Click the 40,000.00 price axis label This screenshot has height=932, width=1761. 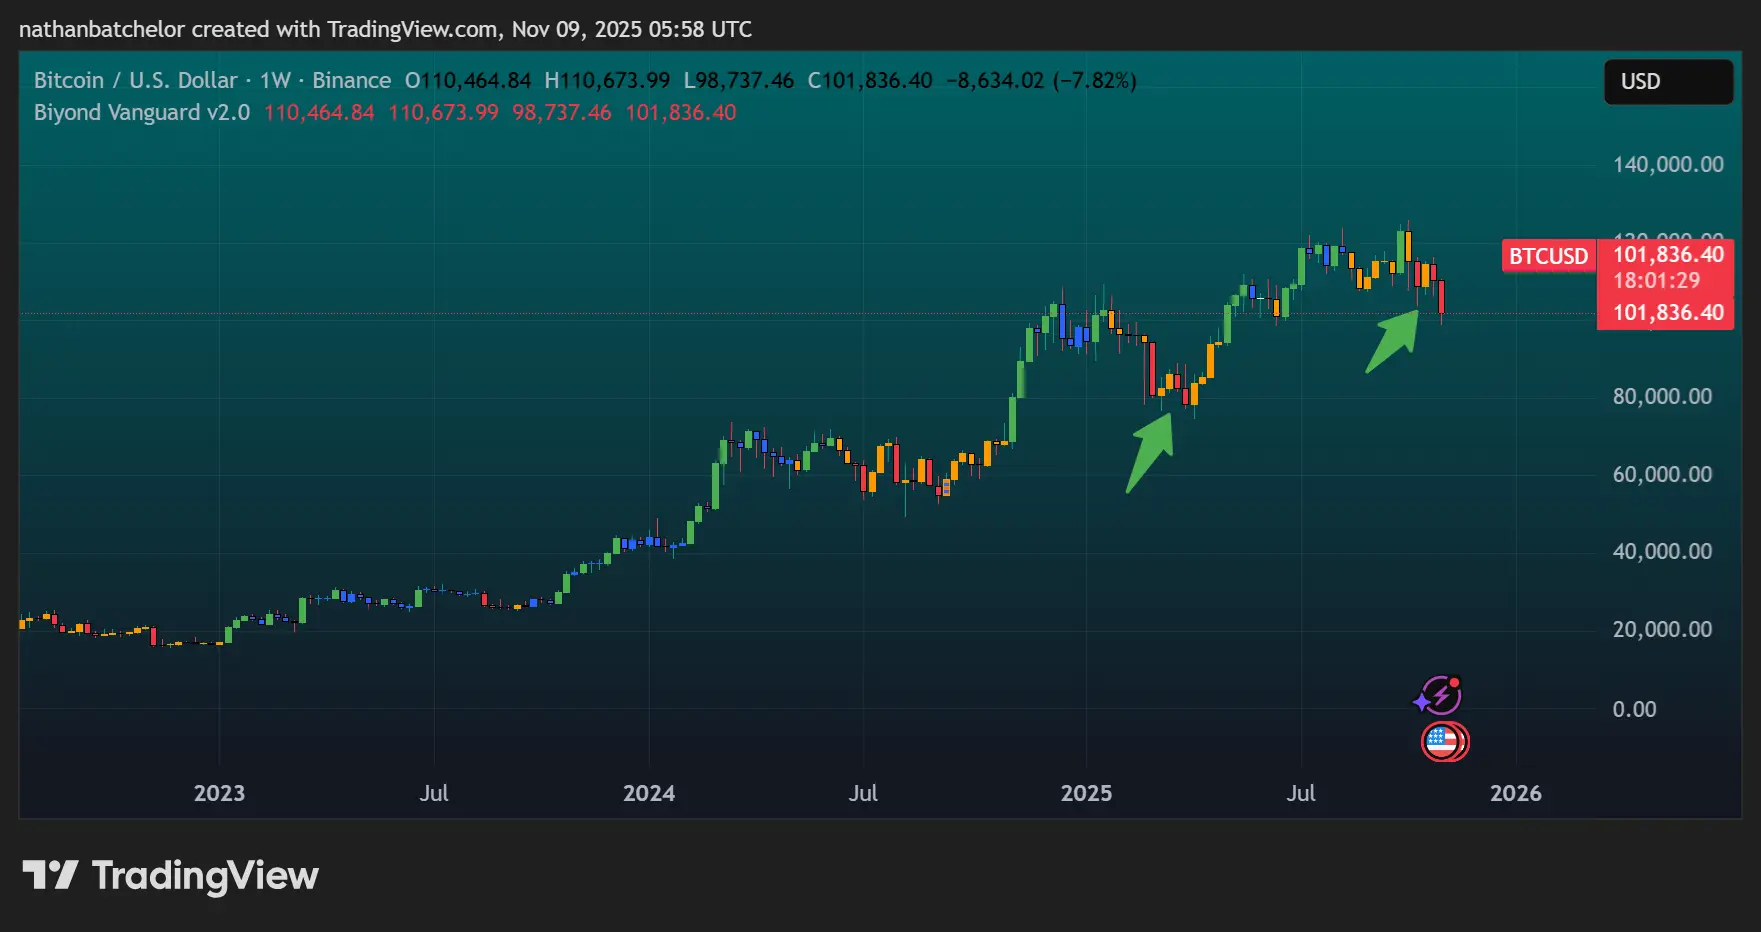(1662, 552)
